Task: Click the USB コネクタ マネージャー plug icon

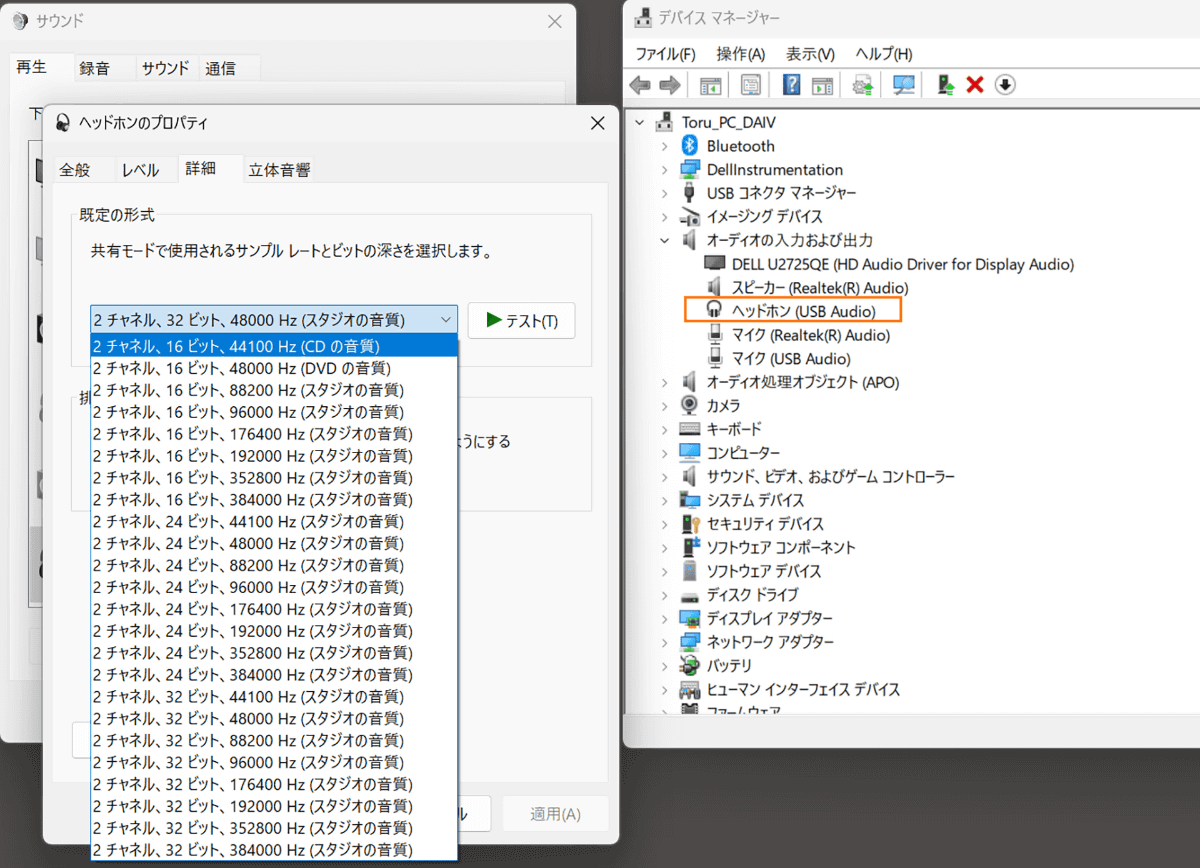Action: pos(689,193)
